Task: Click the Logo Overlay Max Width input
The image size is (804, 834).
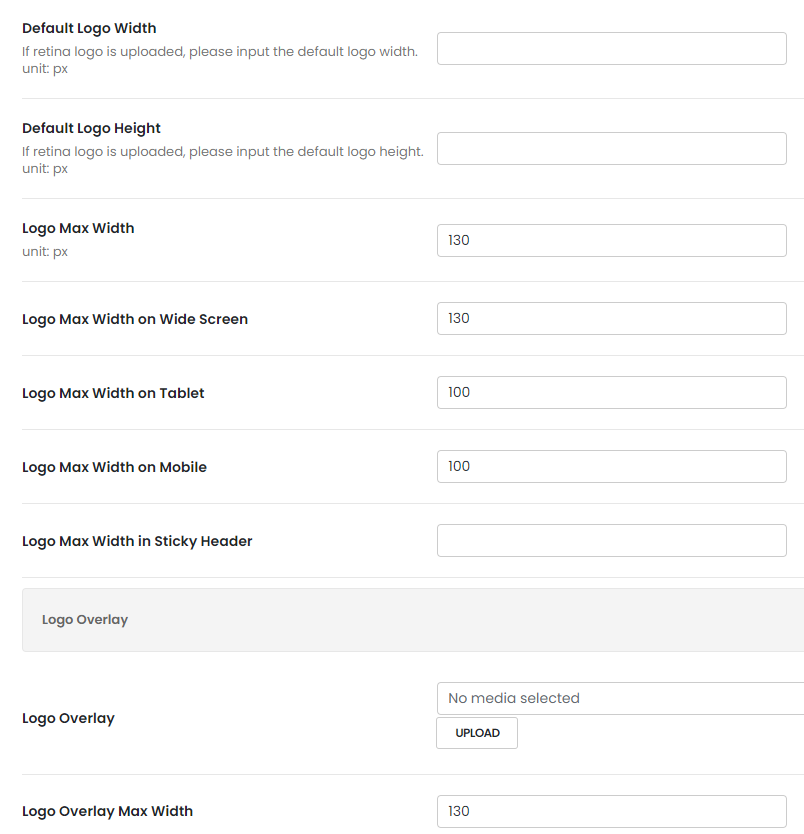Action: tap(611, 811)
